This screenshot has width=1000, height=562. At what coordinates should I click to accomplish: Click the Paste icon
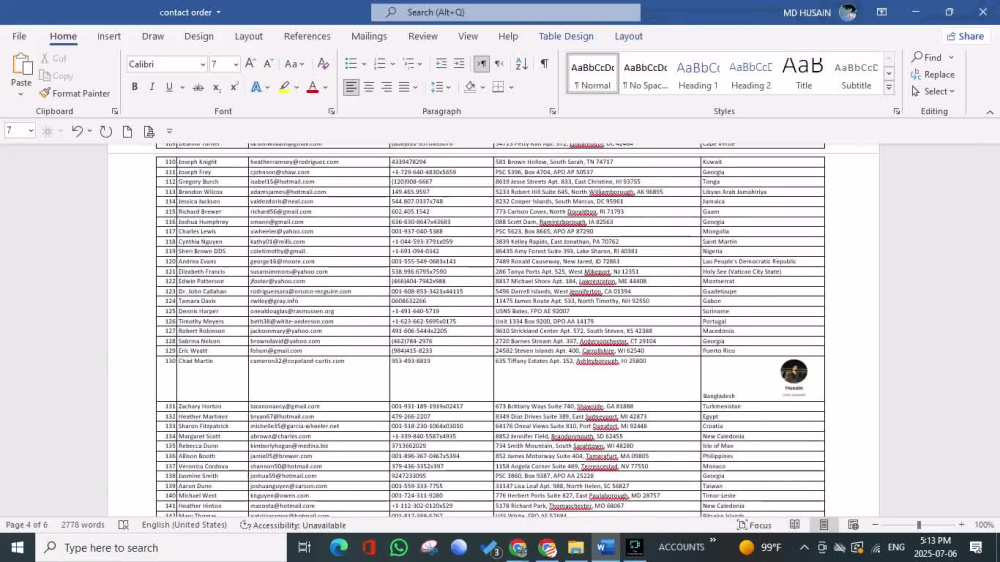coord(21,66)
